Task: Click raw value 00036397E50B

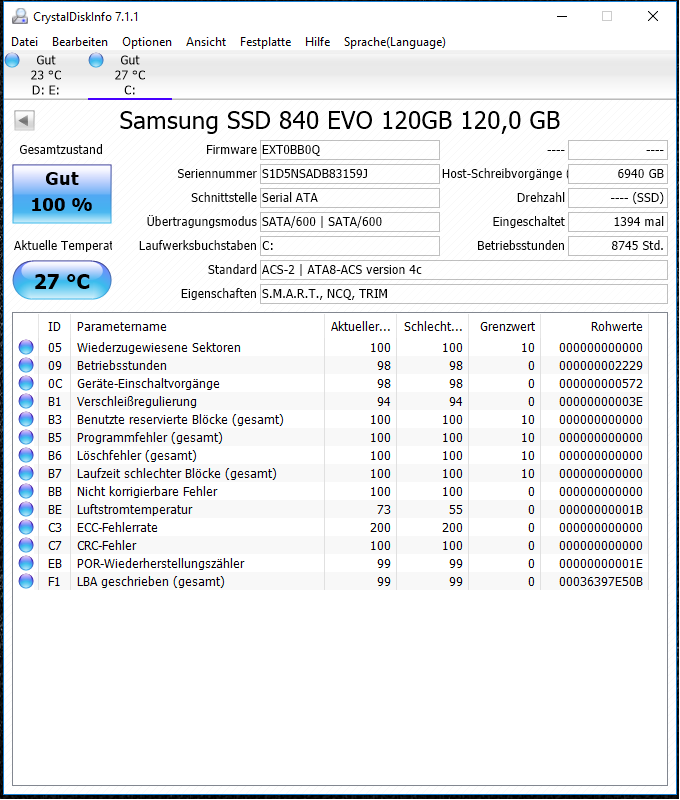Action: click(x=600, y=581)
